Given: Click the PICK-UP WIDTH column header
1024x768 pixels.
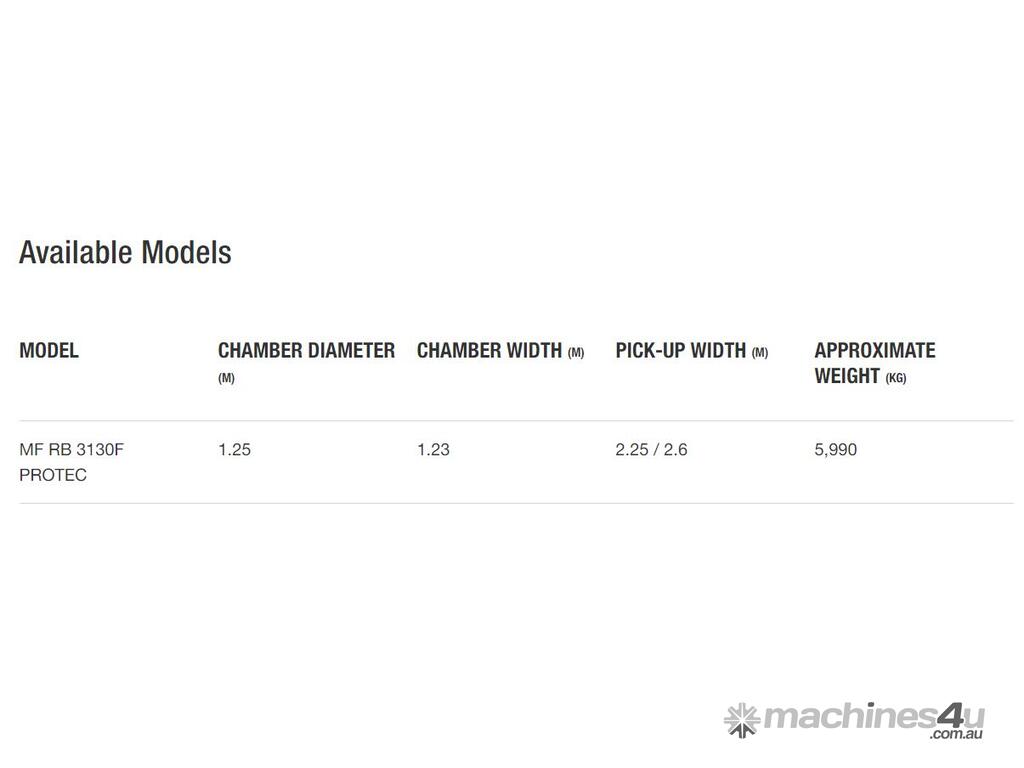Looking at the screenshot, I should coord(680,350).
